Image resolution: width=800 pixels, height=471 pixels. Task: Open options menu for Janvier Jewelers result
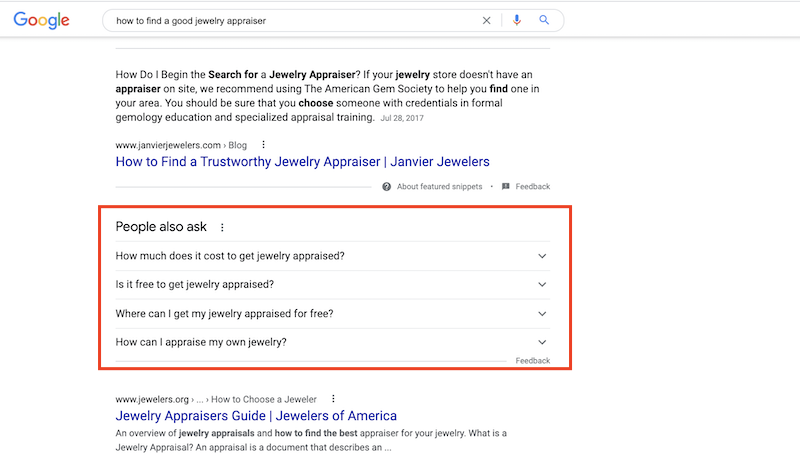pyautogui.click(x=263, y=144)
